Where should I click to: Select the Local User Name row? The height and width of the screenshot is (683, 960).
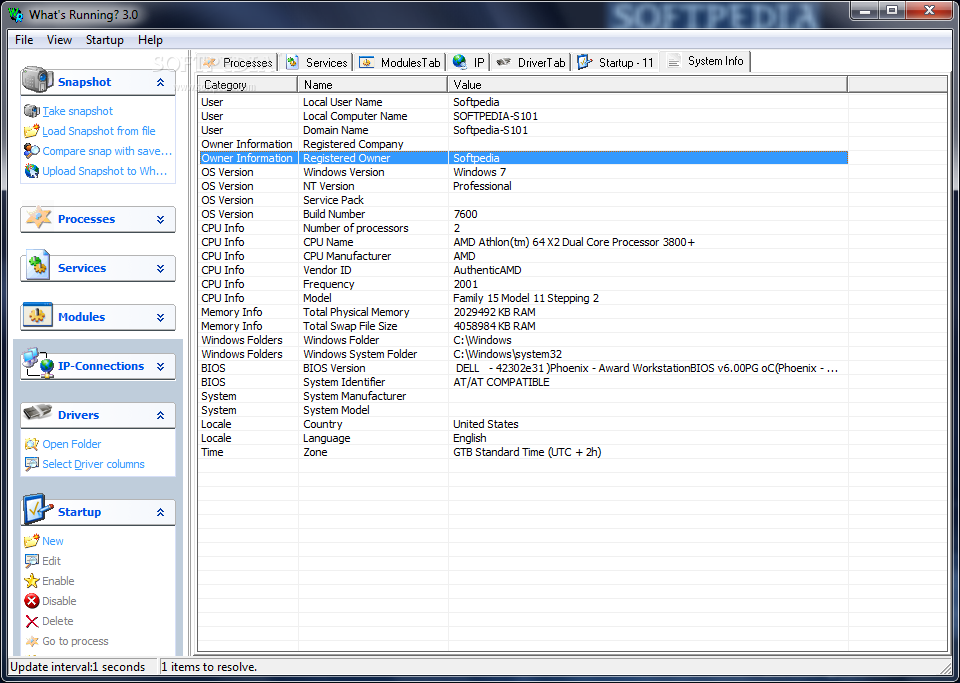523,102
